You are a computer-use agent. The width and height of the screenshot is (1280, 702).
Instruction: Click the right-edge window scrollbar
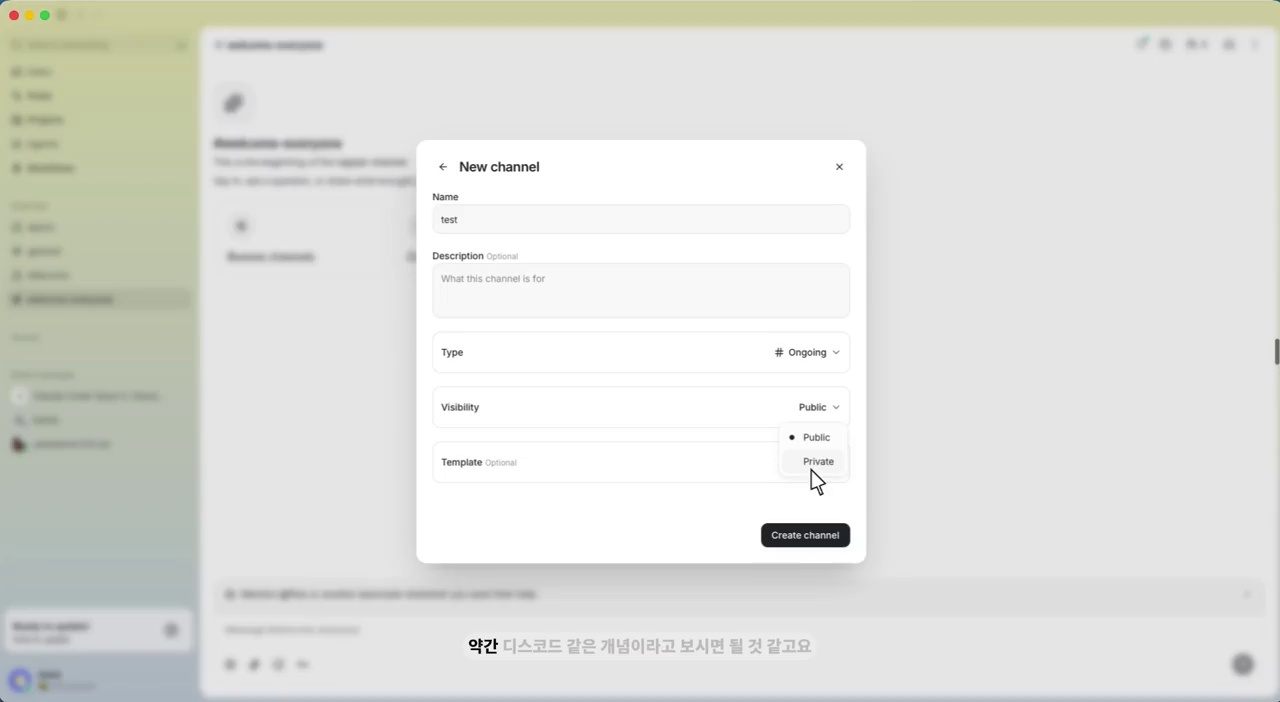1276,352
